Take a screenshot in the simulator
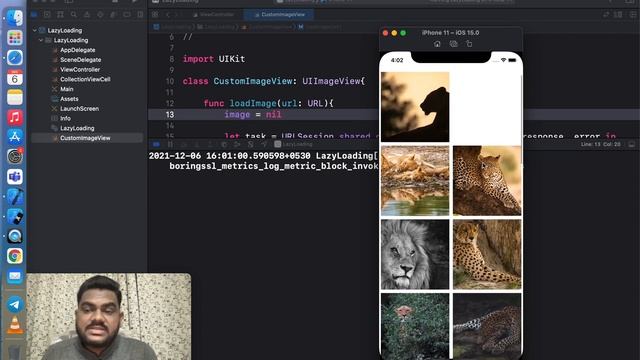 453,44
